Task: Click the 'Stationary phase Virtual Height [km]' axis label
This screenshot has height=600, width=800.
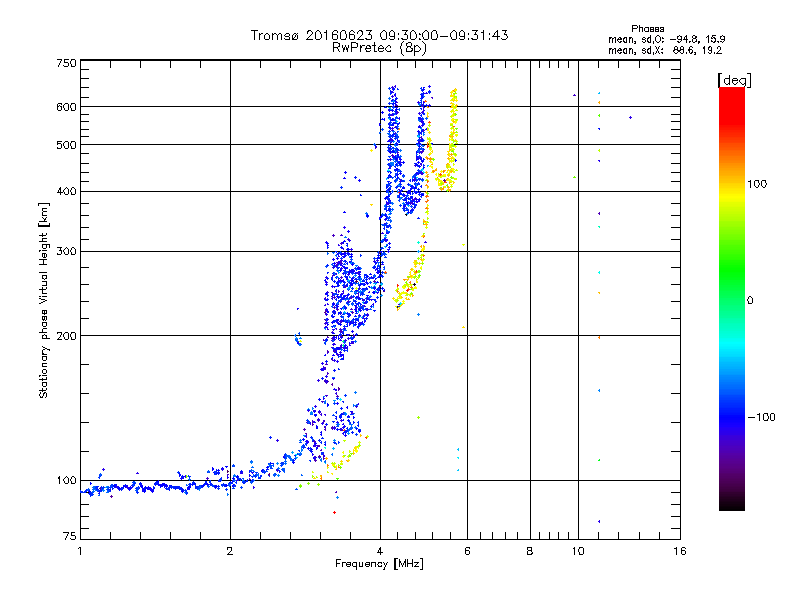Action: coord(43,301)
